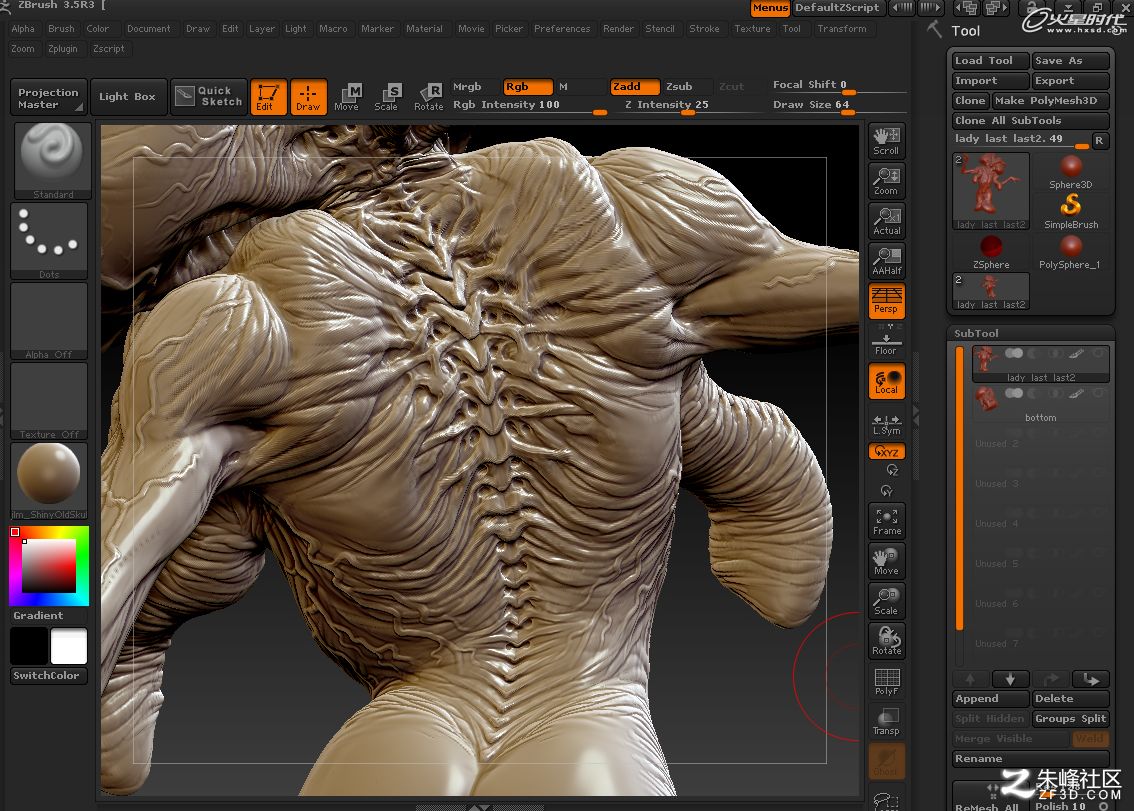
Task: Select the SimpleBrush tool
Action: pyautogui.click(x=1070, y=212)
